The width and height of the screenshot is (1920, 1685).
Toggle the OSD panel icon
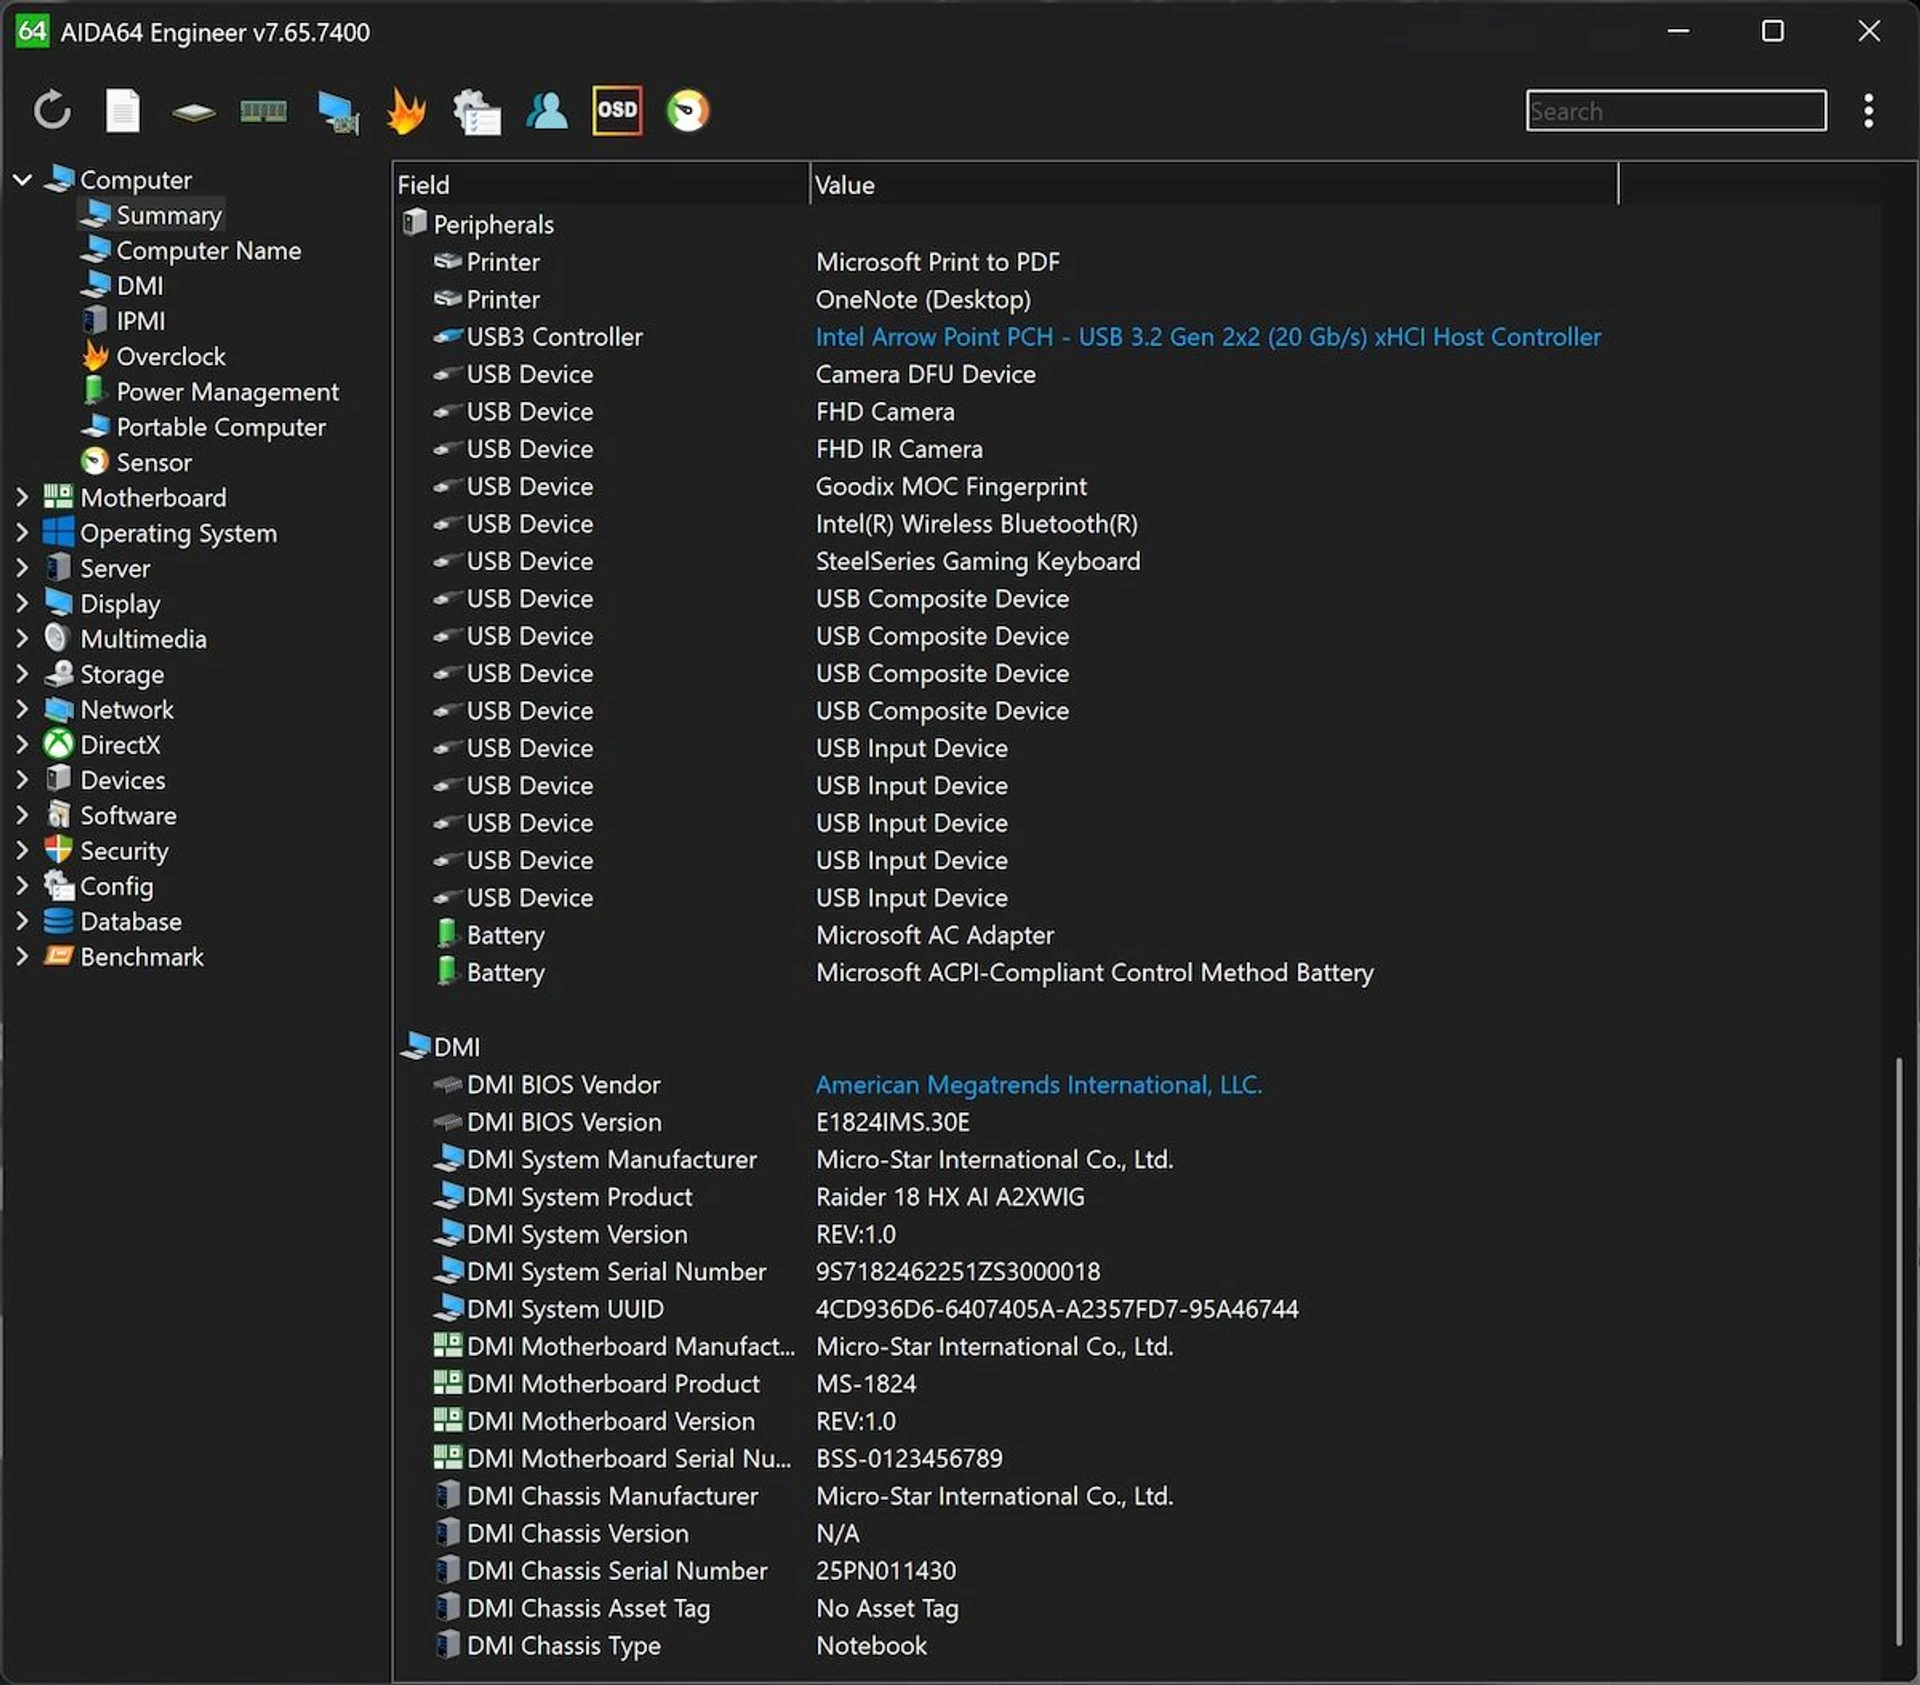click(617, 110)
